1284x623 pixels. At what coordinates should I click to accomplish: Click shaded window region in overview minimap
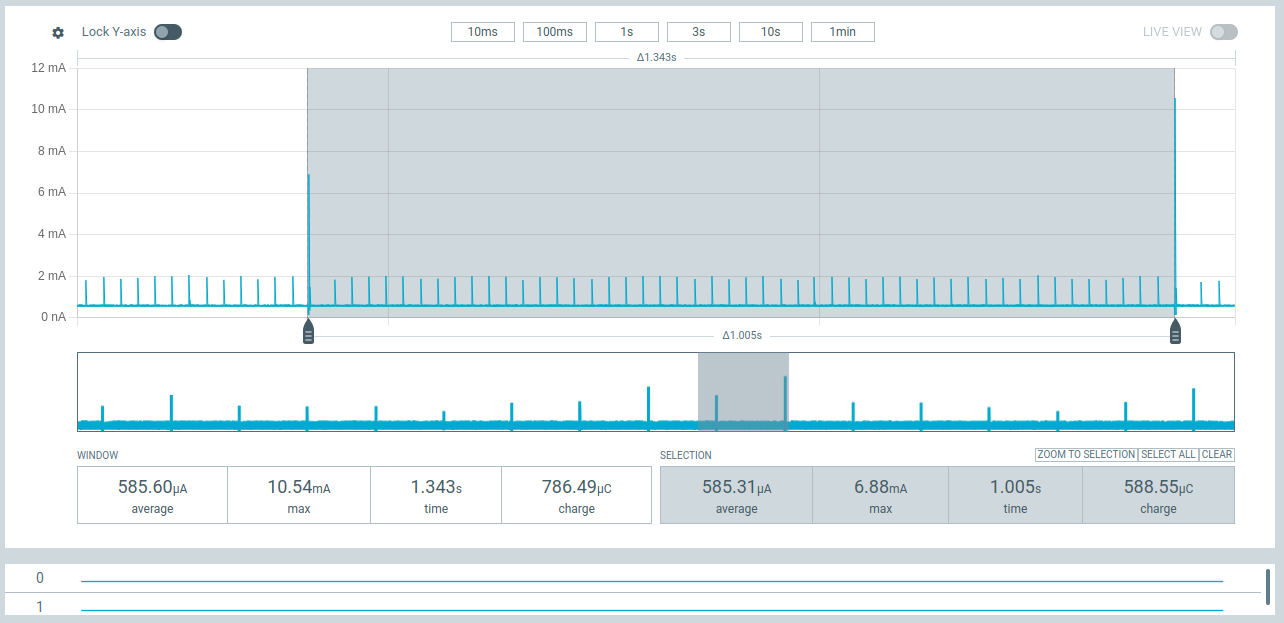[743, 392]
